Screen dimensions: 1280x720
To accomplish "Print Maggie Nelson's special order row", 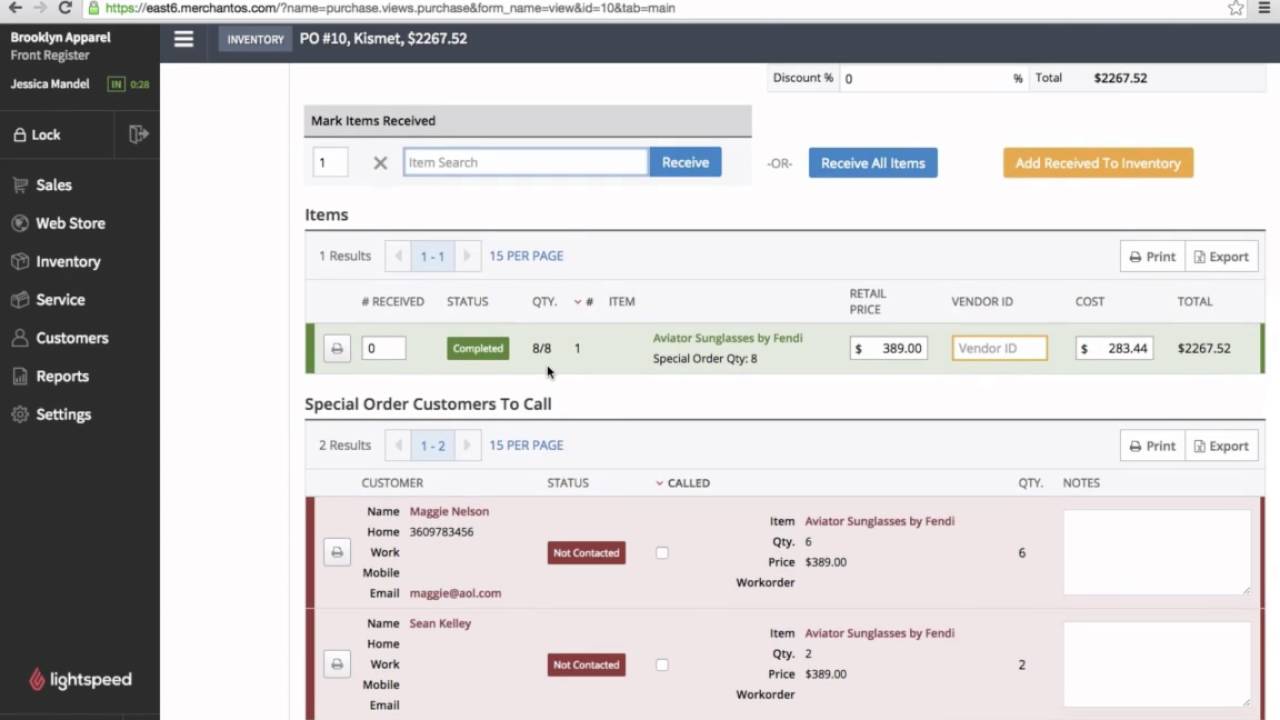I will pos(337,552).
